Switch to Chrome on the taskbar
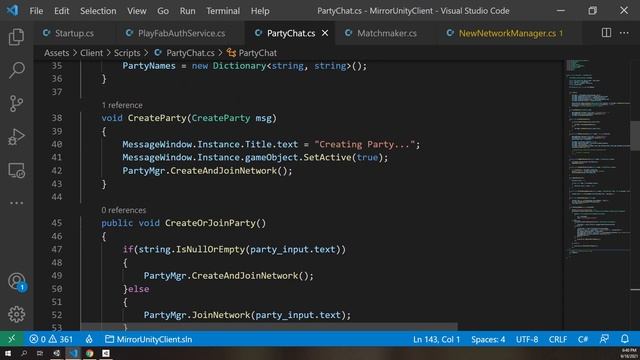The image size is (640, 360). [x=89, y=353]
